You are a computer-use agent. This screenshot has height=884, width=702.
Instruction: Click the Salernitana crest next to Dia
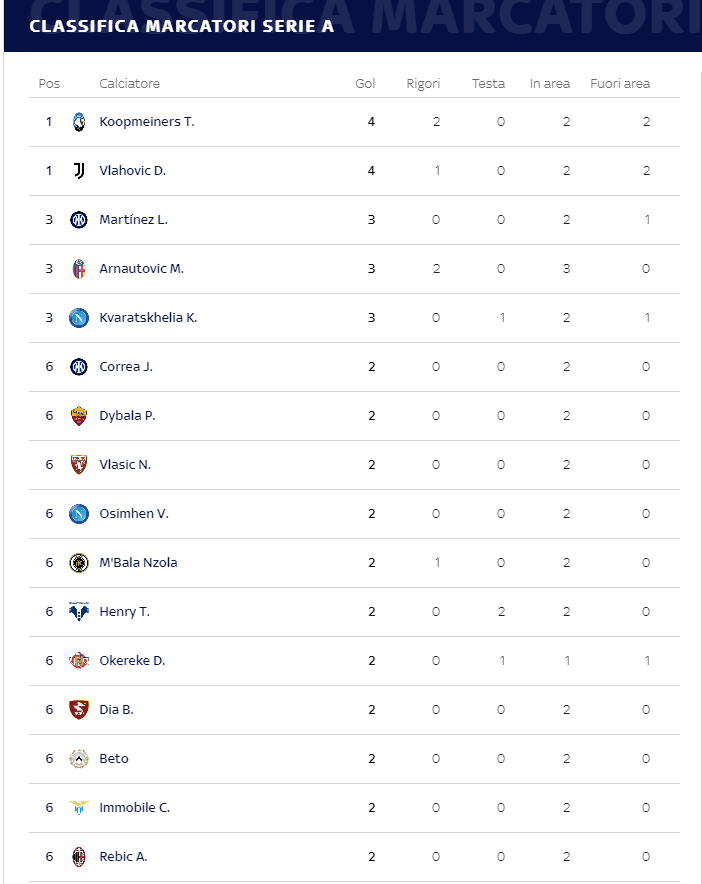[x=79, y=710]
